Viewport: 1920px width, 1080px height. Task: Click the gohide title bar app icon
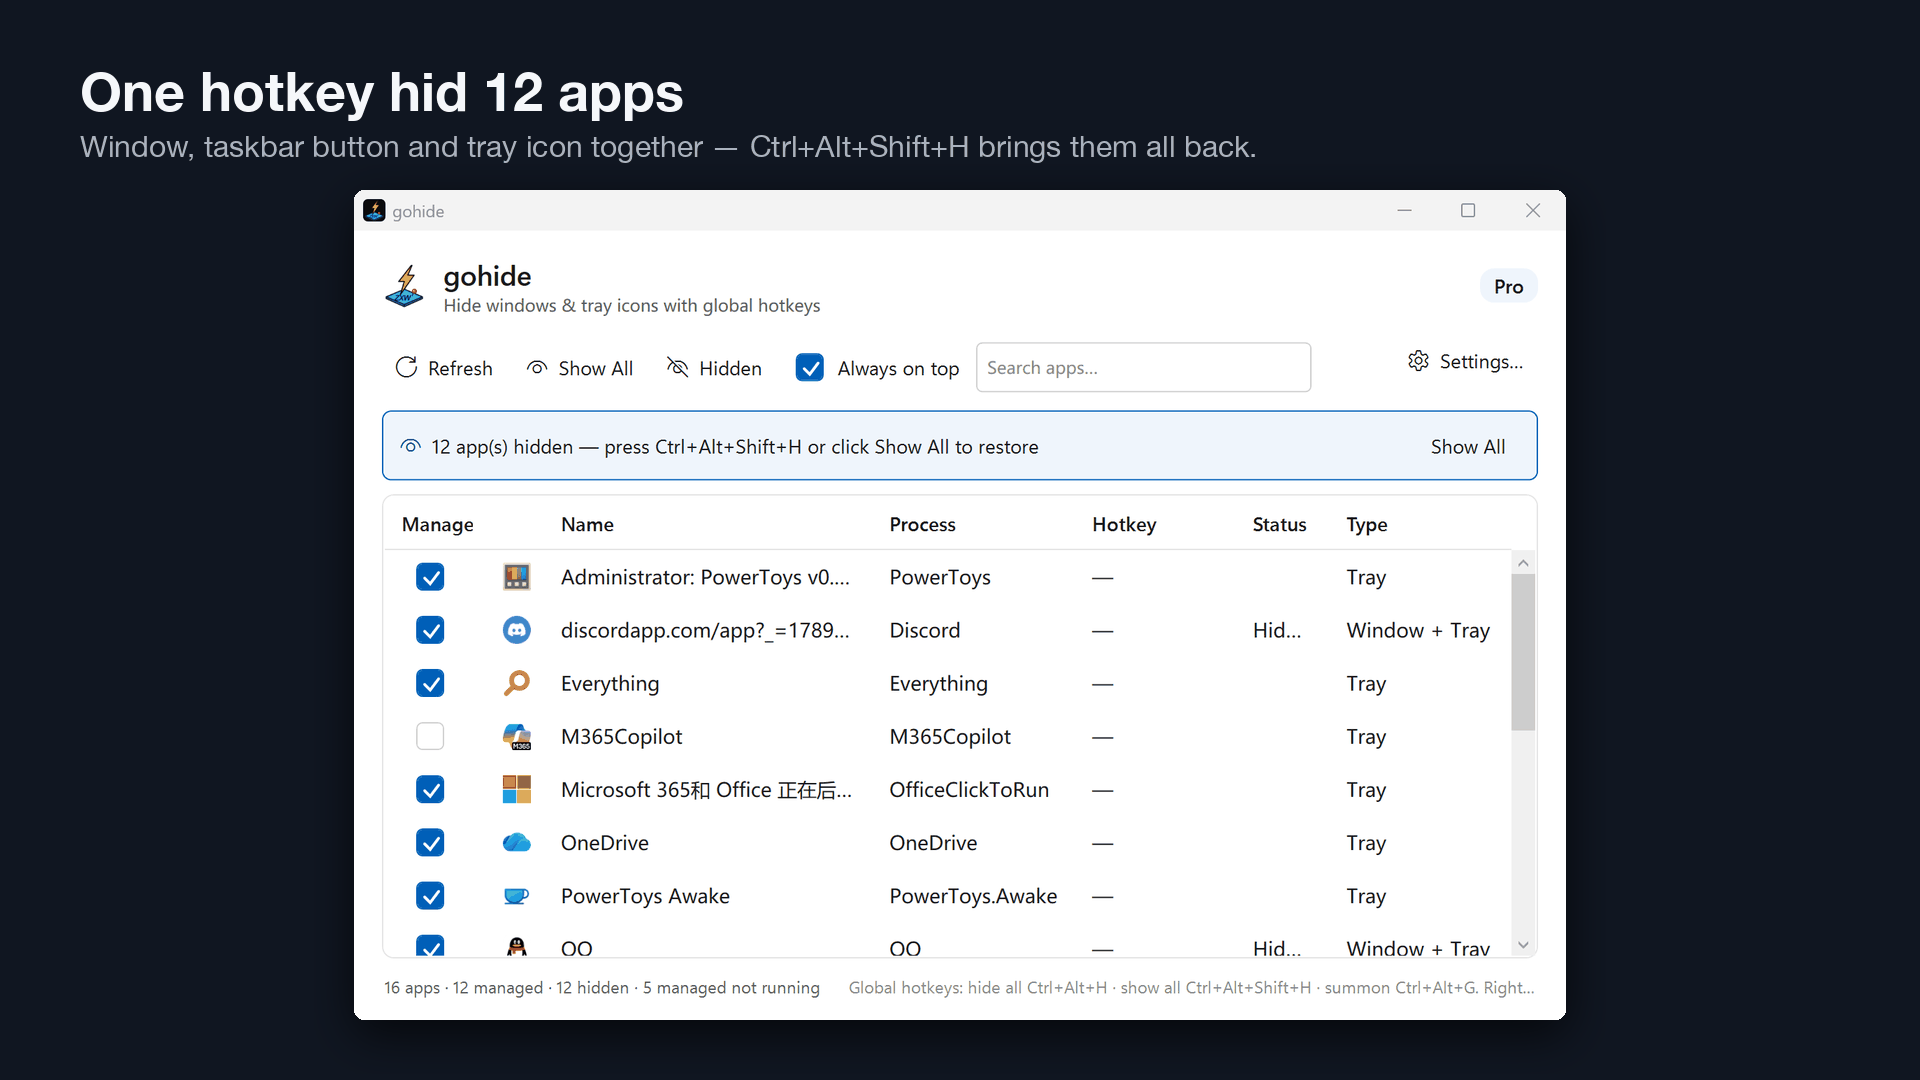click(x=374, y=211)
